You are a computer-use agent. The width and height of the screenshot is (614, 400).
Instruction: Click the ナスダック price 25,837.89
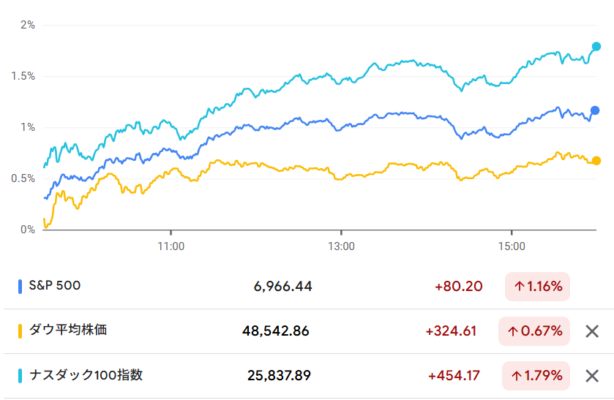coord(279,376)
